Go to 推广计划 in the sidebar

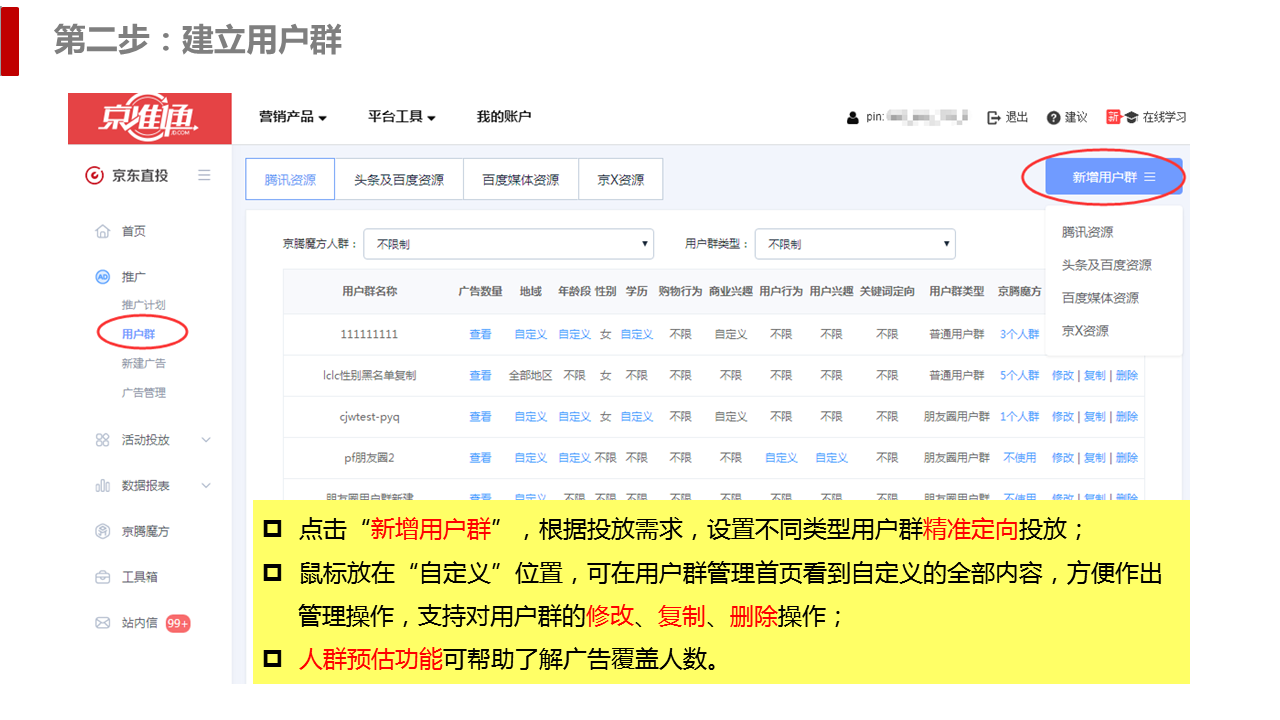coord(144,305)
